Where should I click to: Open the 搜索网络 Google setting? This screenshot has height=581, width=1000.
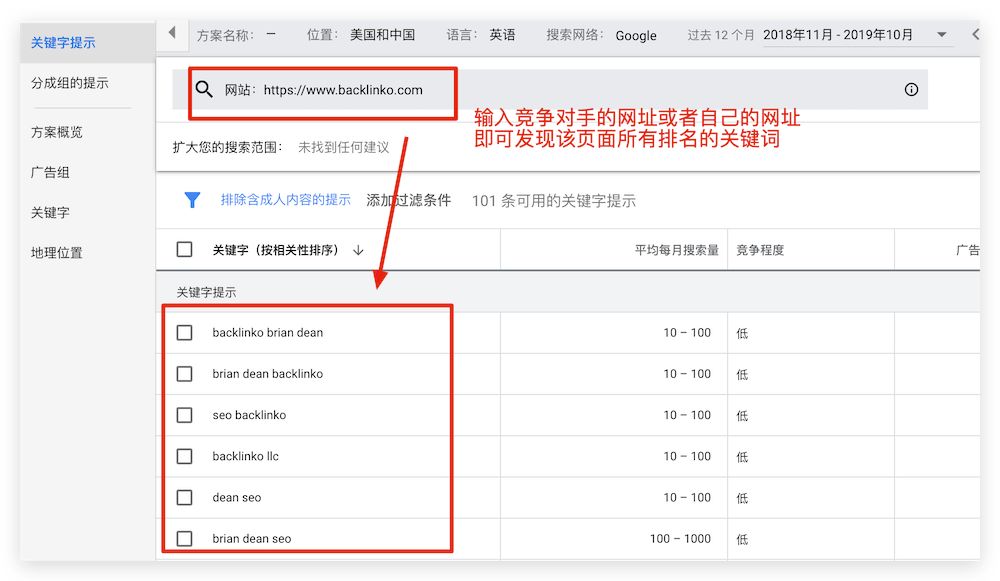click(x=636, y=35)
